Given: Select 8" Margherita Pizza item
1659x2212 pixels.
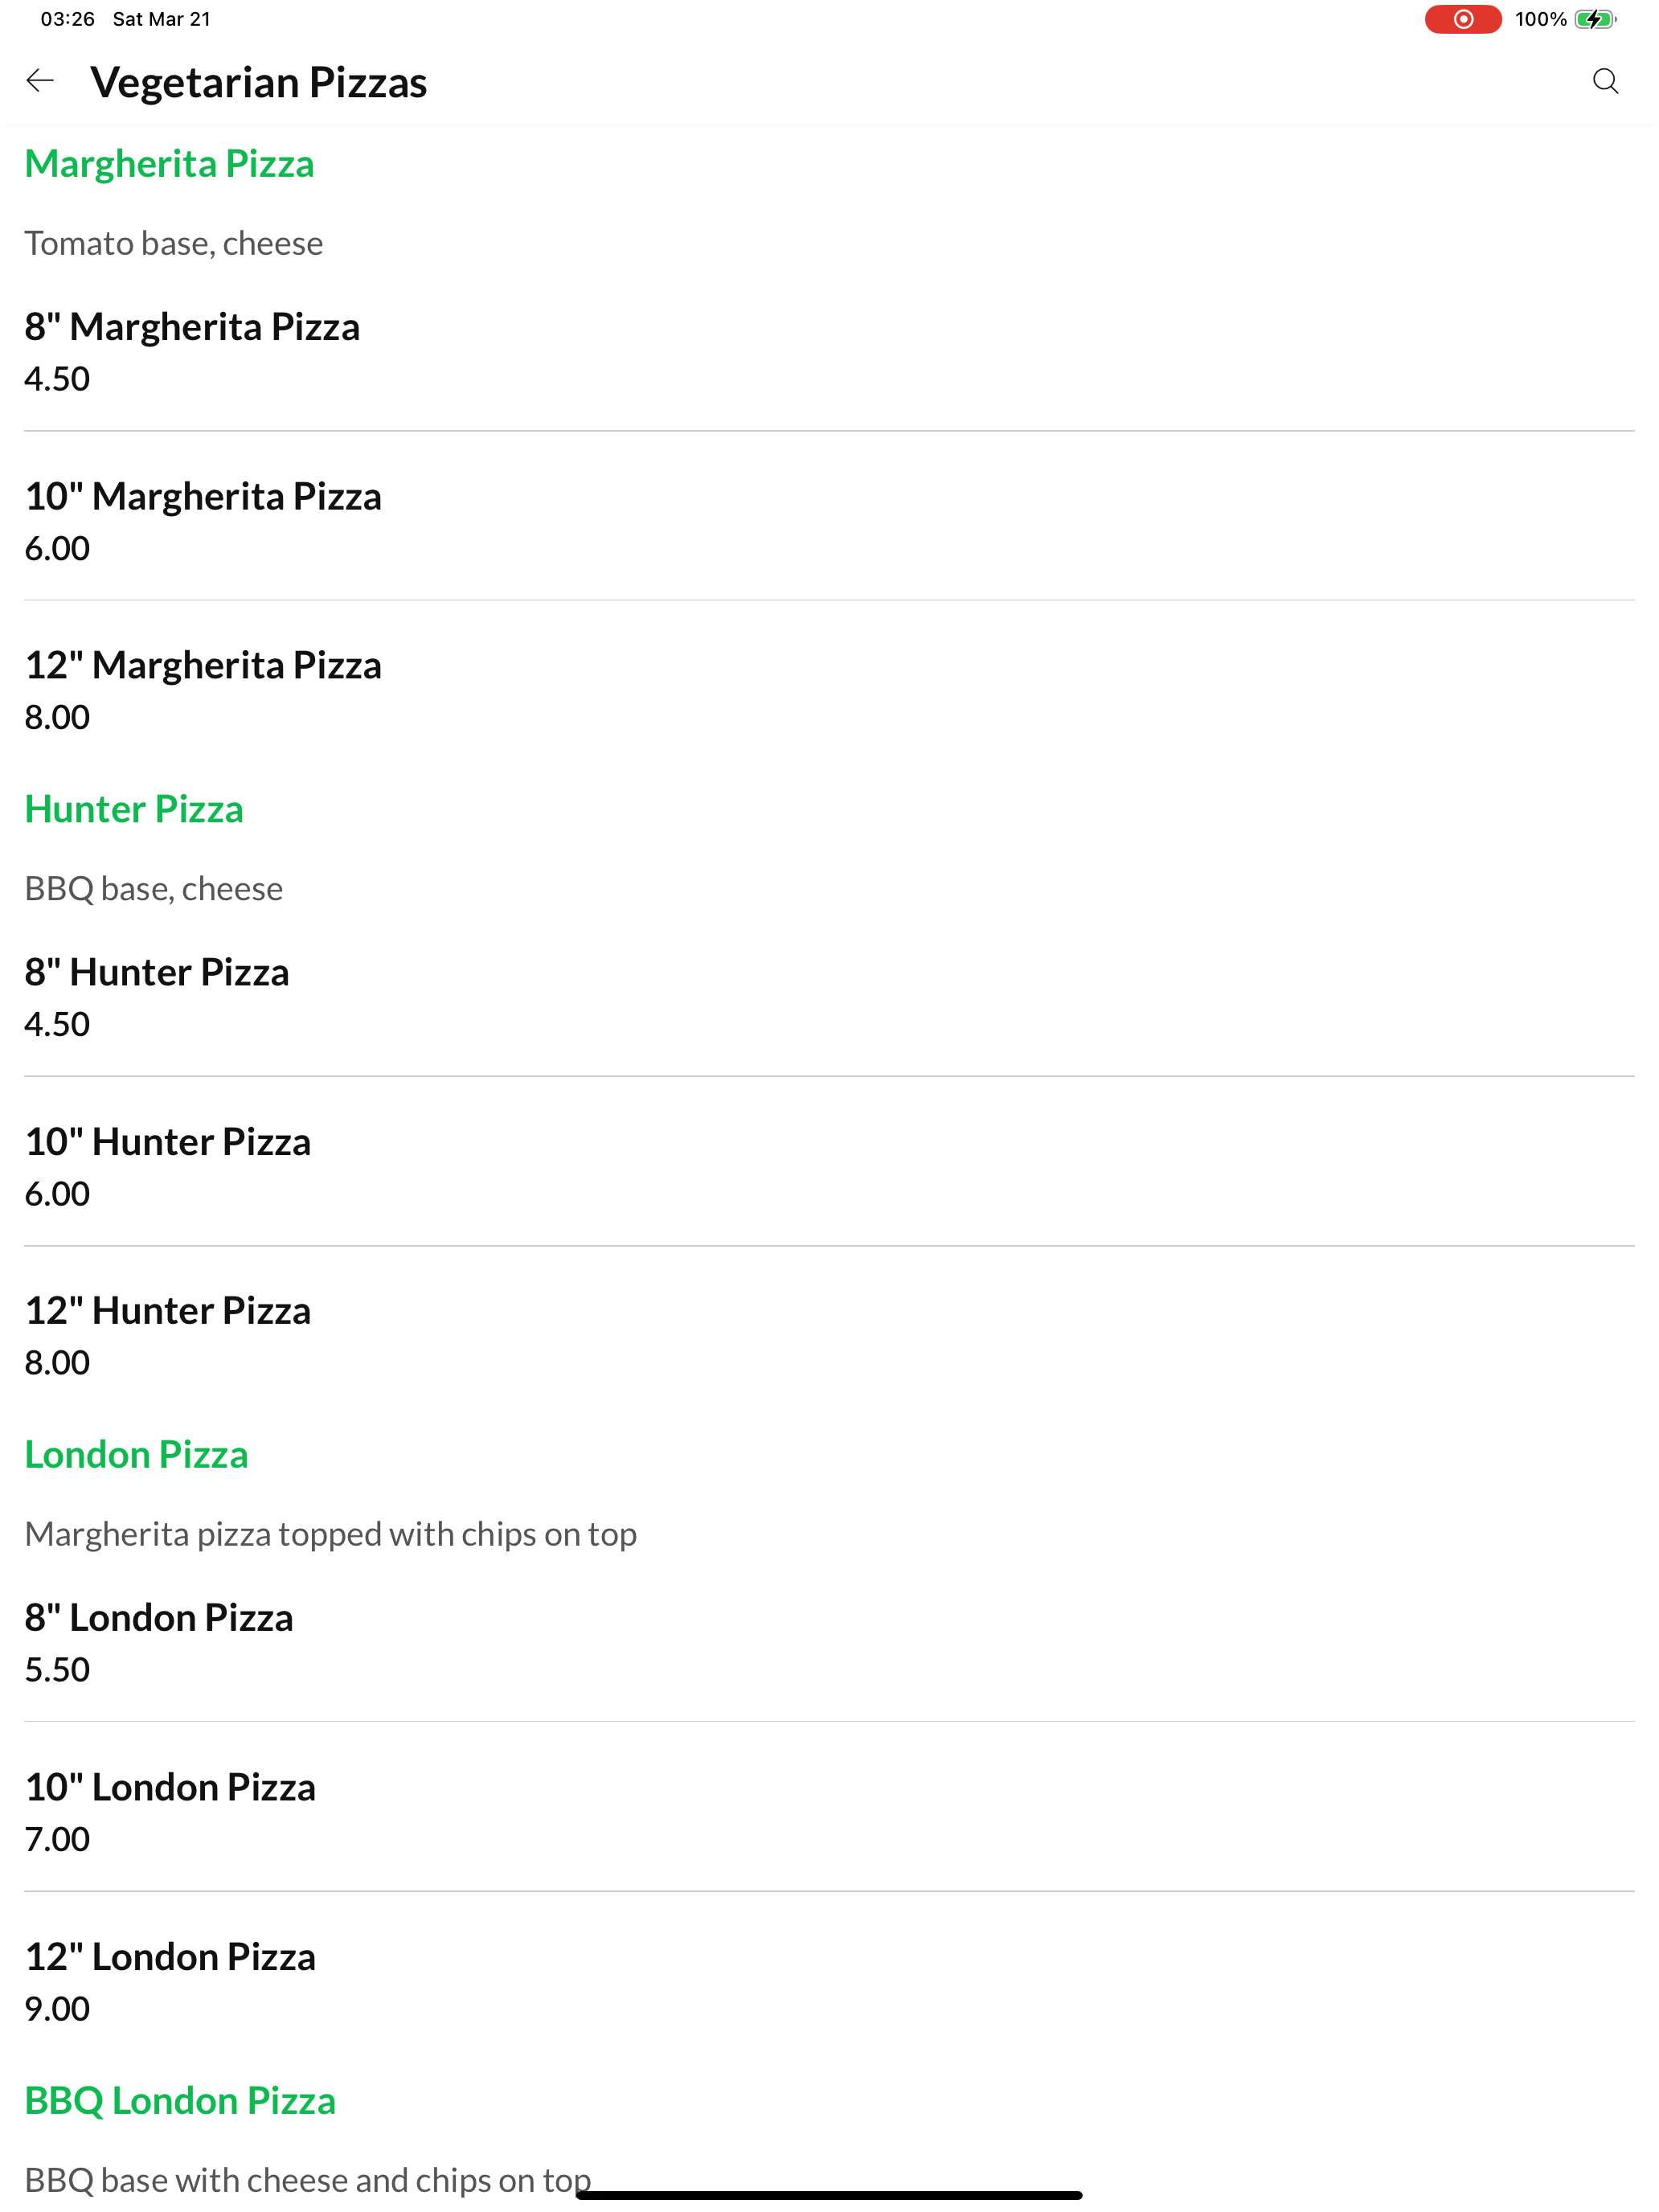Looking at the screenshot, I should 829,352.
